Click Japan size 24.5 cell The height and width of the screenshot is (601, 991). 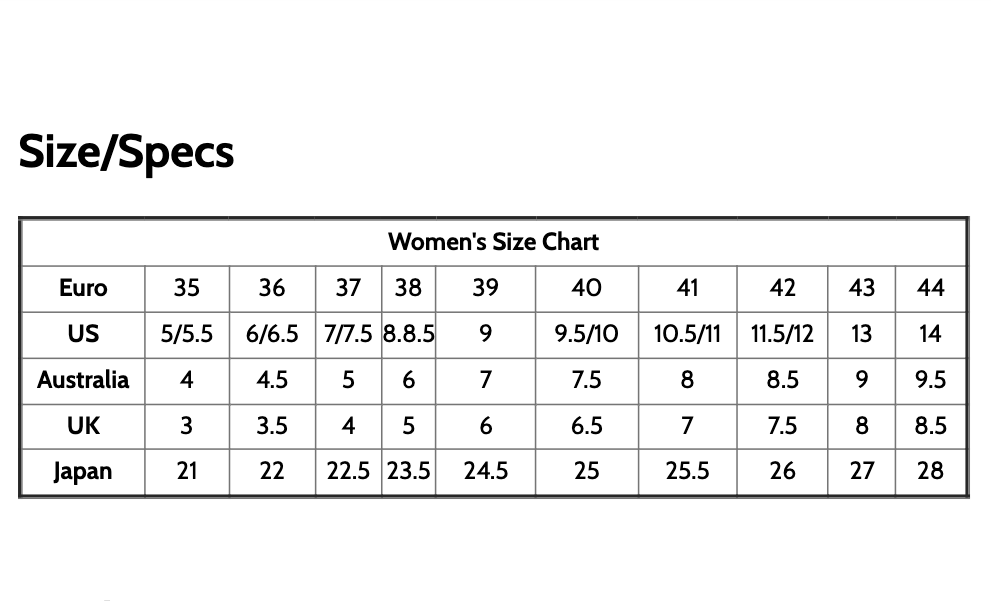(485, 471)
